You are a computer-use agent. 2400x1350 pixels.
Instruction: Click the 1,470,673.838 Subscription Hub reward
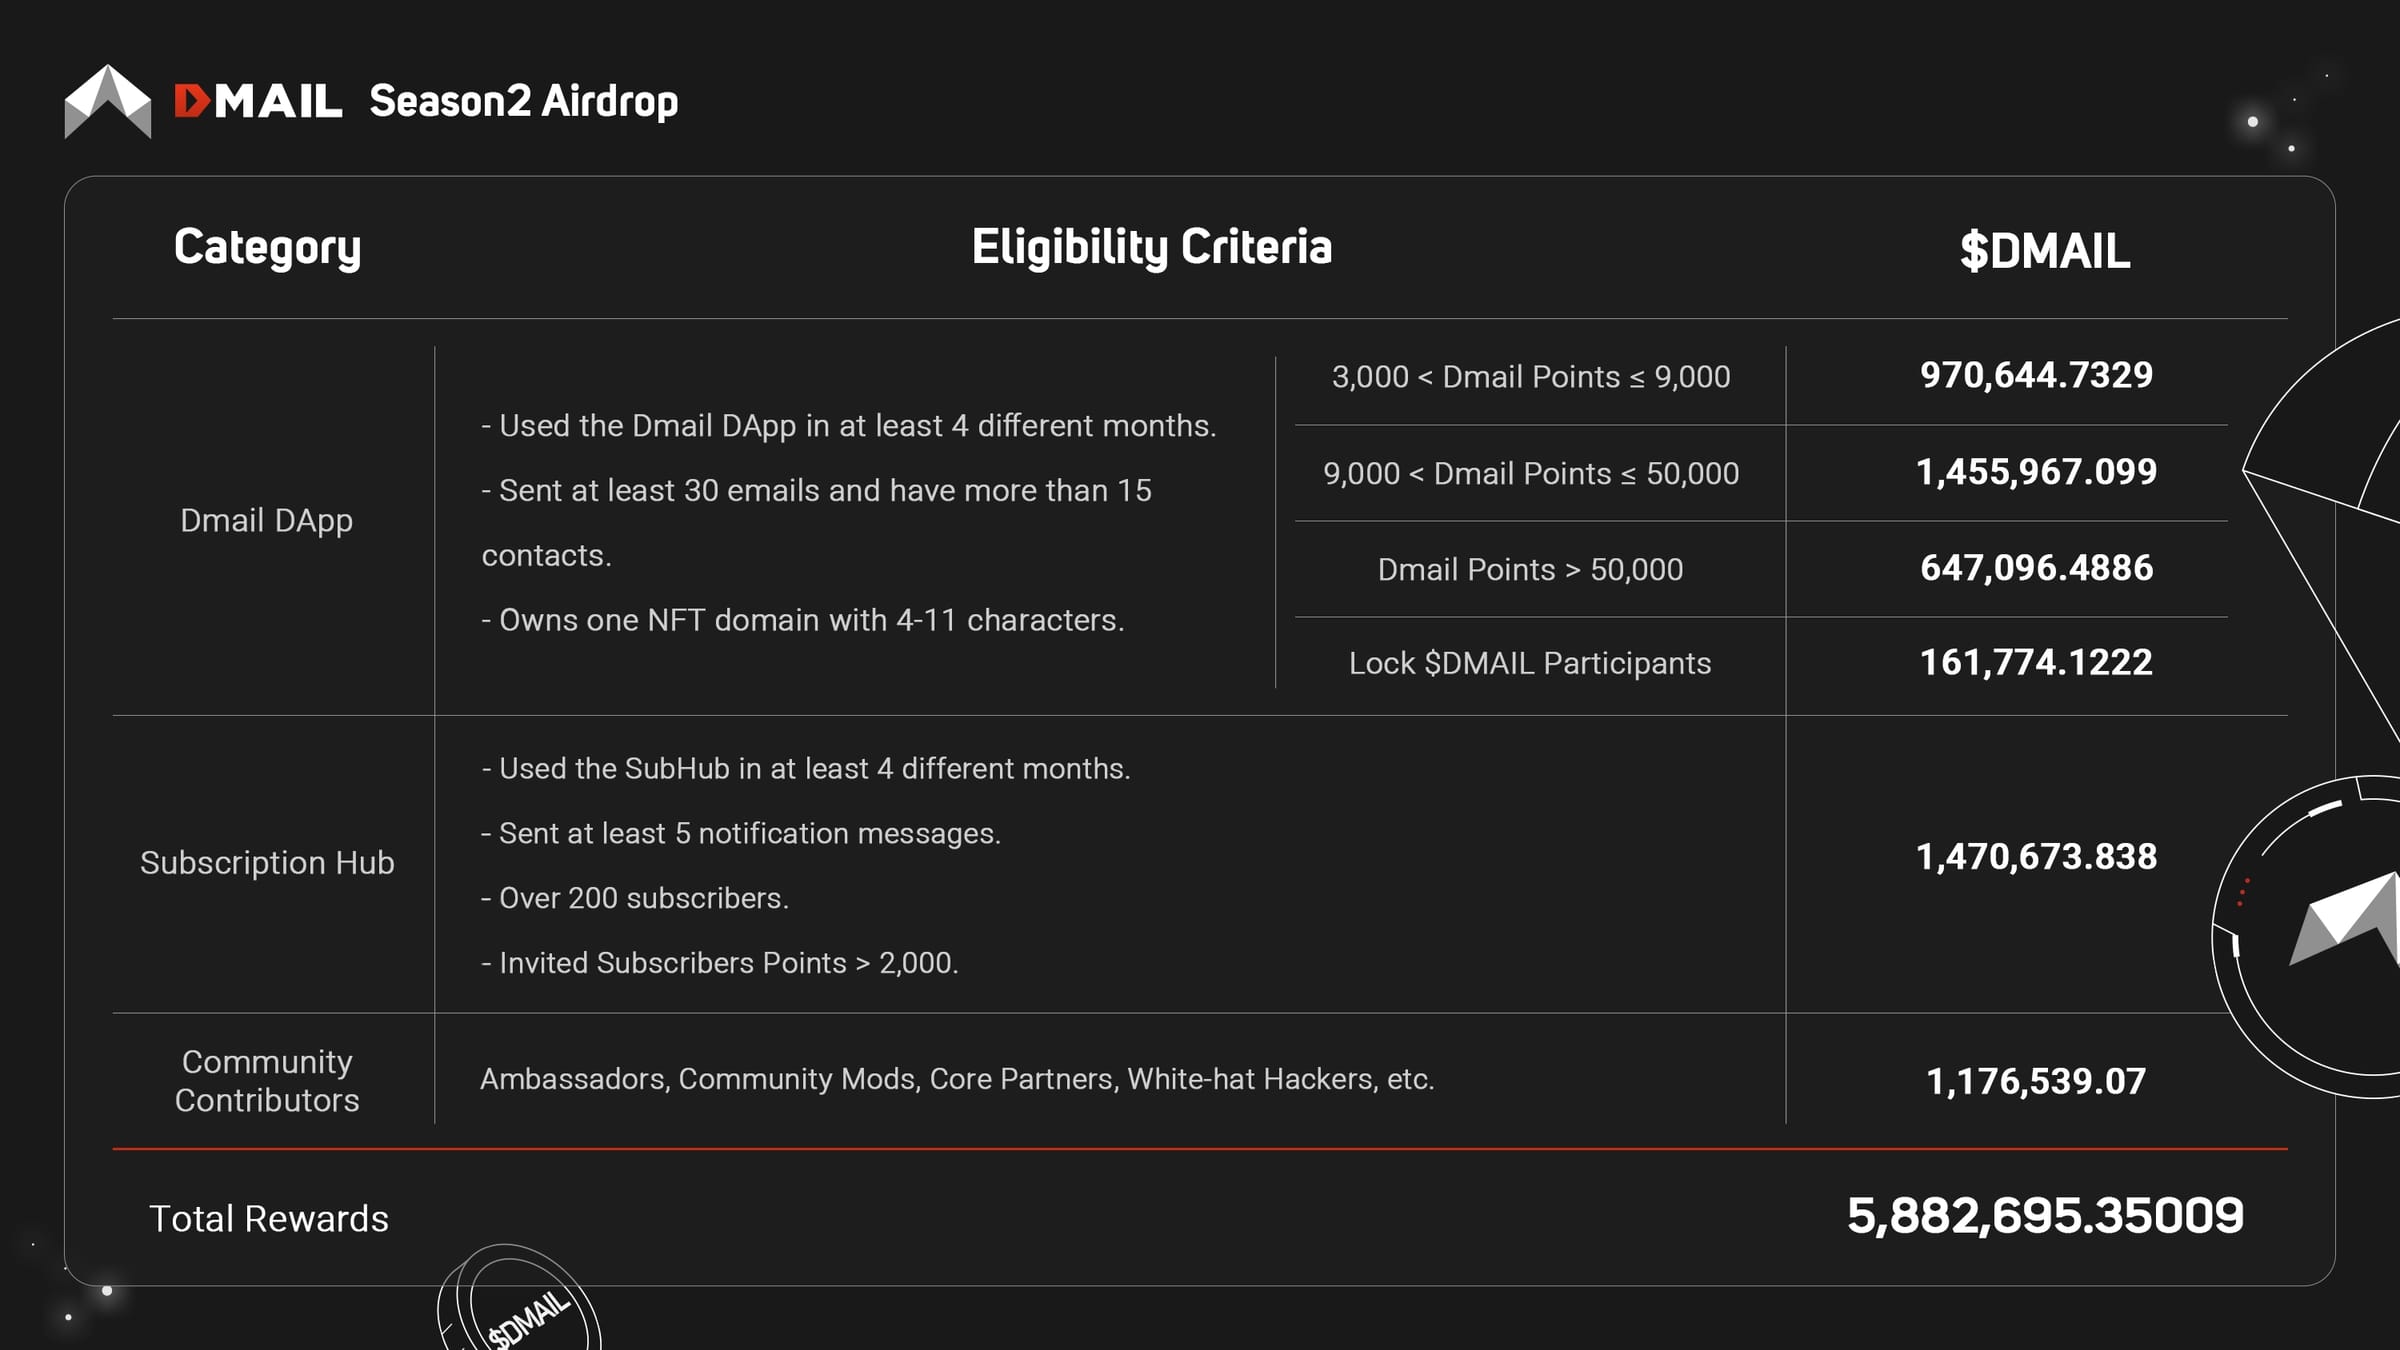point(2036,857)
